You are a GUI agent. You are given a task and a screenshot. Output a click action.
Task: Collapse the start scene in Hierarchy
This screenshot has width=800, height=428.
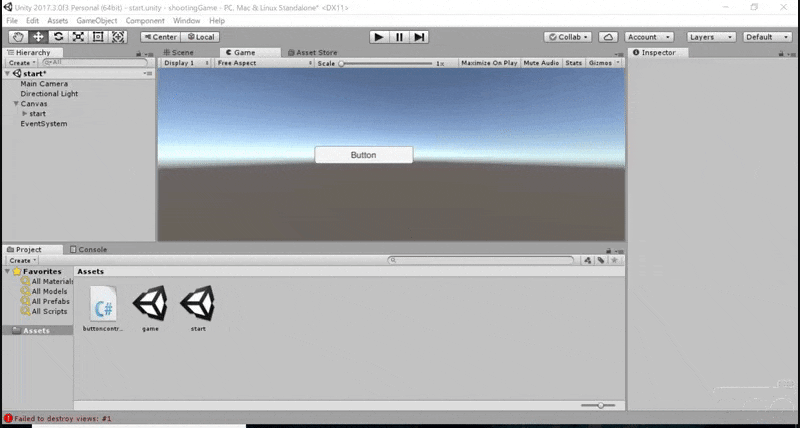tap(7, 73)
